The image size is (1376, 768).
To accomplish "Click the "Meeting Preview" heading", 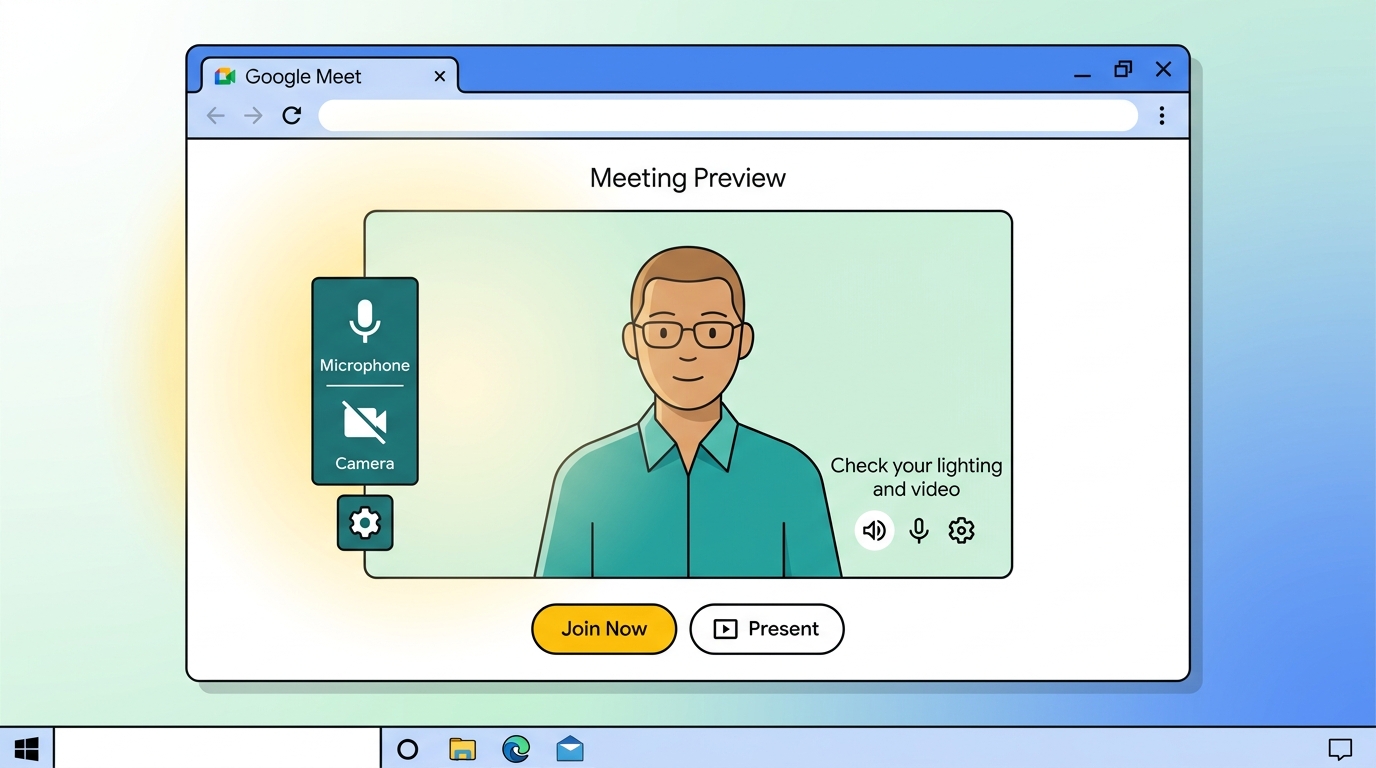I will click(x=688, y=178).
